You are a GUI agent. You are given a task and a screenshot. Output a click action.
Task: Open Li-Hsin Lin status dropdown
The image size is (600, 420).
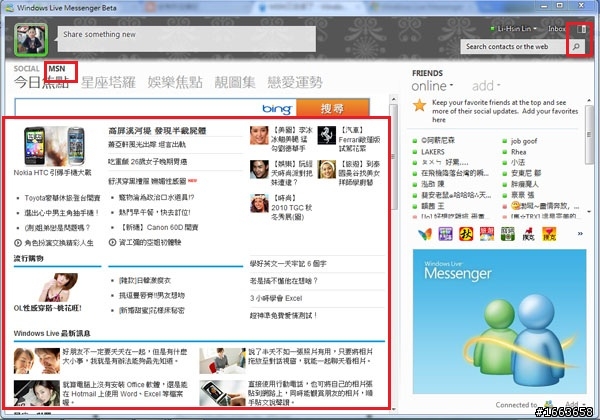coord(514,31)
